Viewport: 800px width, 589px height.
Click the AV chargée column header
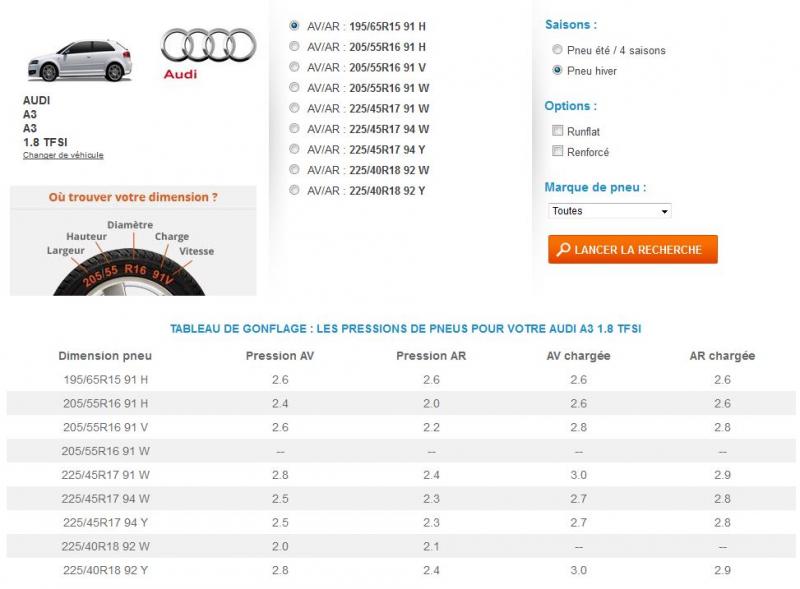point(578,356)
